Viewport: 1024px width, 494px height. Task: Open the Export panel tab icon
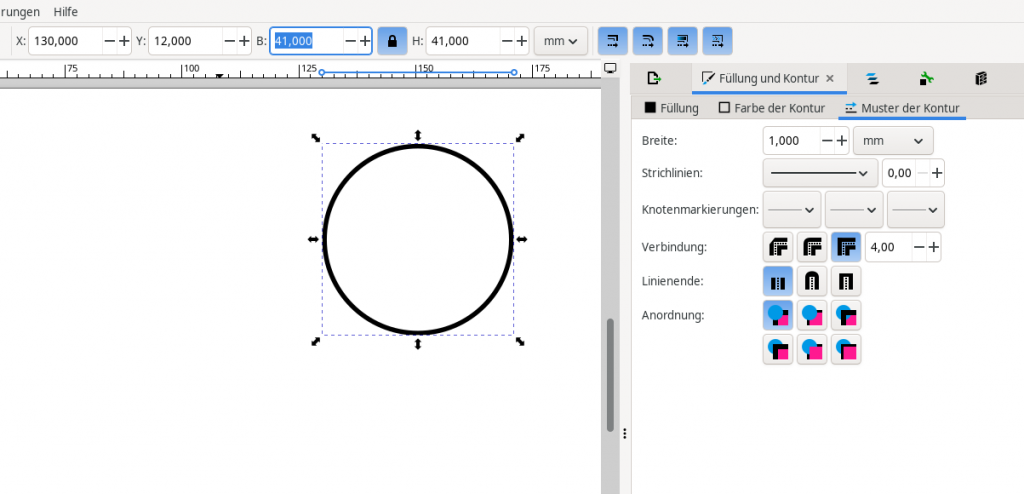[x=654, y=78]
